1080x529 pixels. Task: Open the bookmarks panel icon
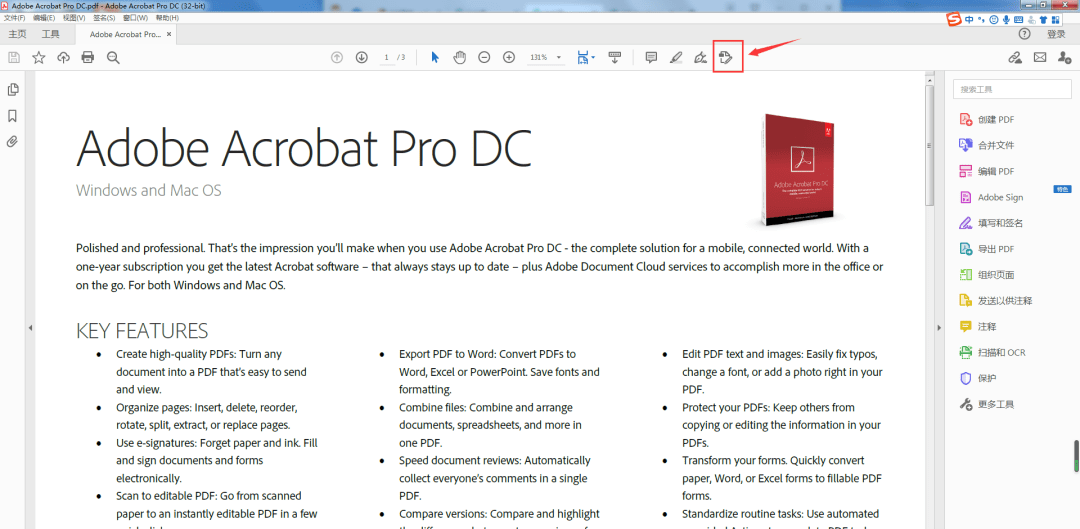point(12,116)
